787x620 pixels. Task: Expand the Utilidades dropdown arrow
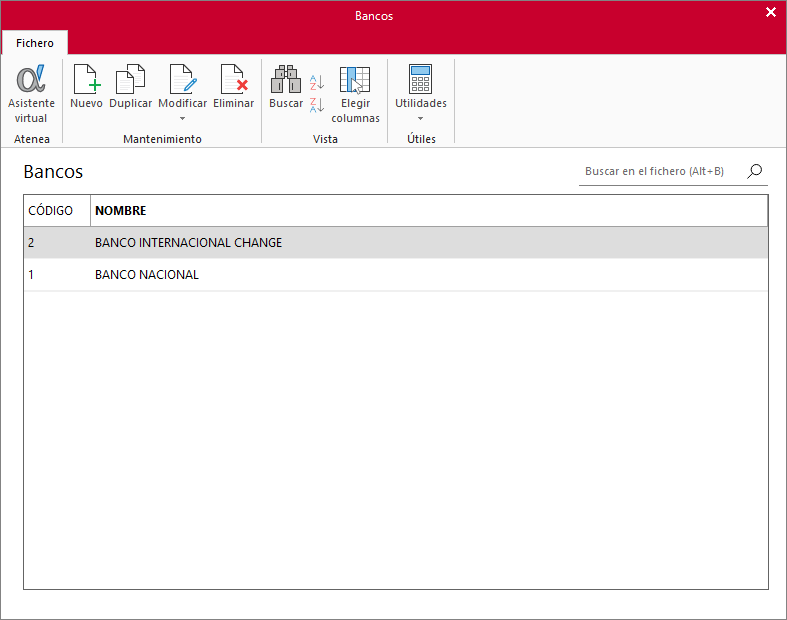click(x=421, y=118)
